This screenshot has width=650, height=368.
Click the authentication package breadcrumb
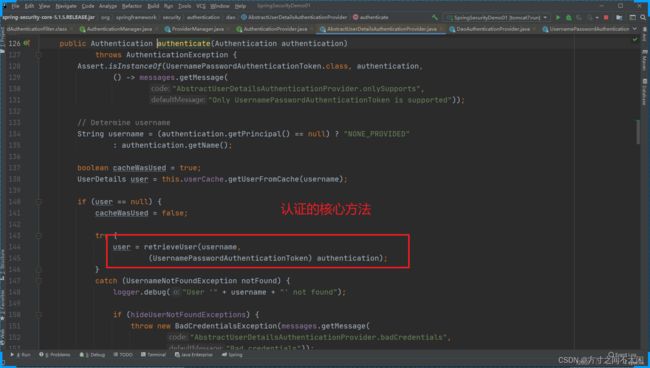click(x=203, y=17)
